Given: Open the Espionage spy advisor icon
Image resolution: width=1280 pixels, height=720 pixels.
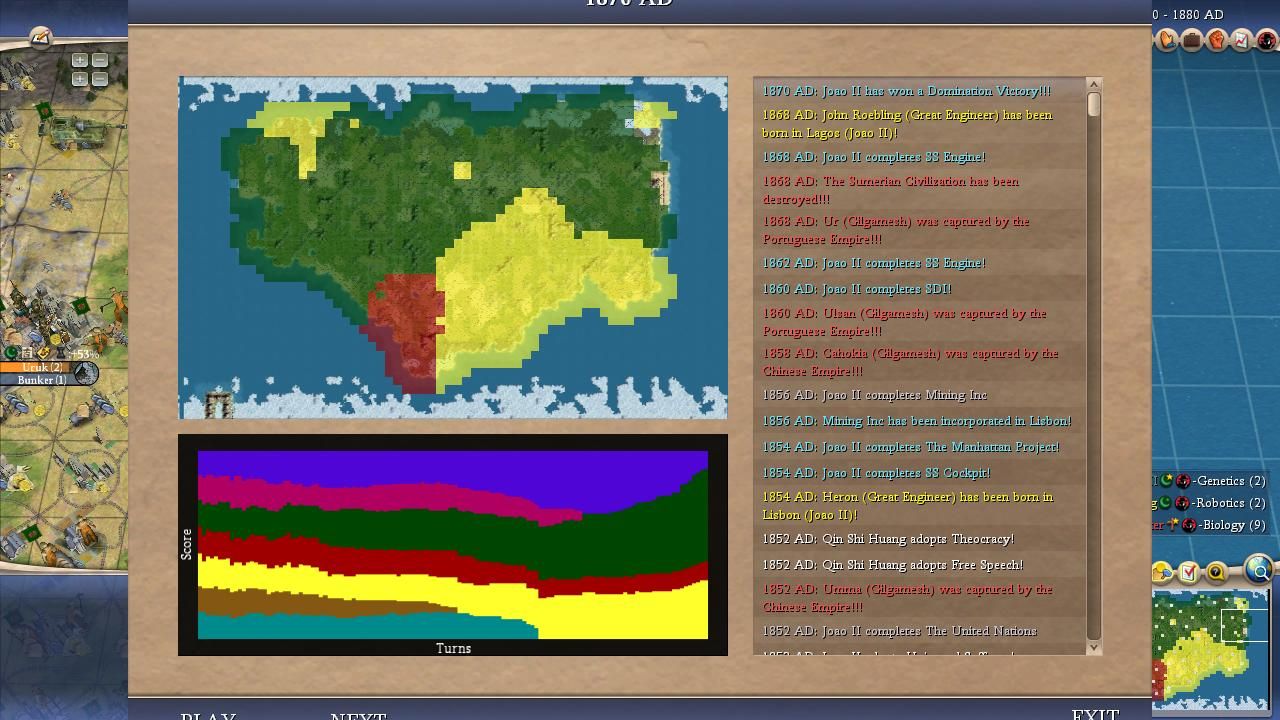Looking at the screenshot, I should (1266, 40).
